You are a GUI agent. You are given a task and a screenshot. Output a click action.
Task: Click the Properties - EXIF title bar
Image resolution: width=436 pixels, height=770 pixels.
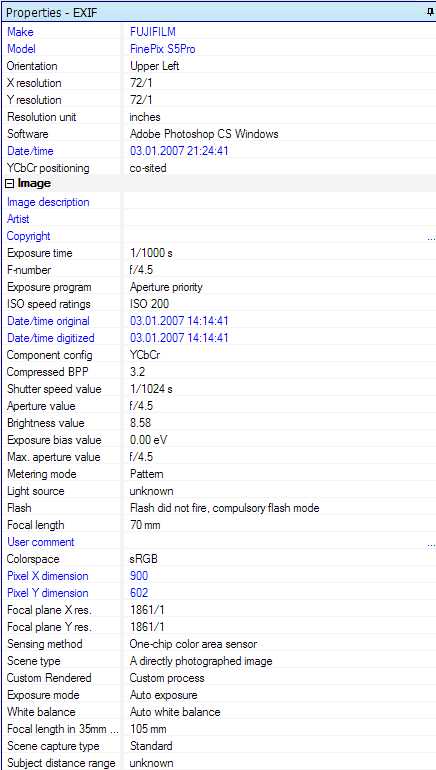tap(218, 12)
